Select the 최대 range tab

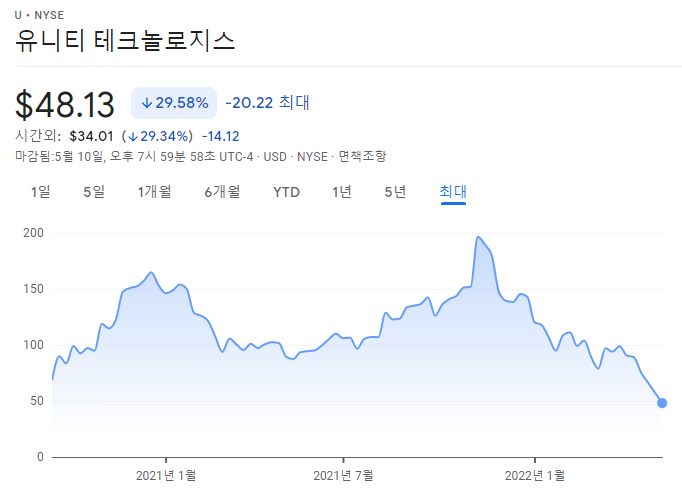pos(453,192)
